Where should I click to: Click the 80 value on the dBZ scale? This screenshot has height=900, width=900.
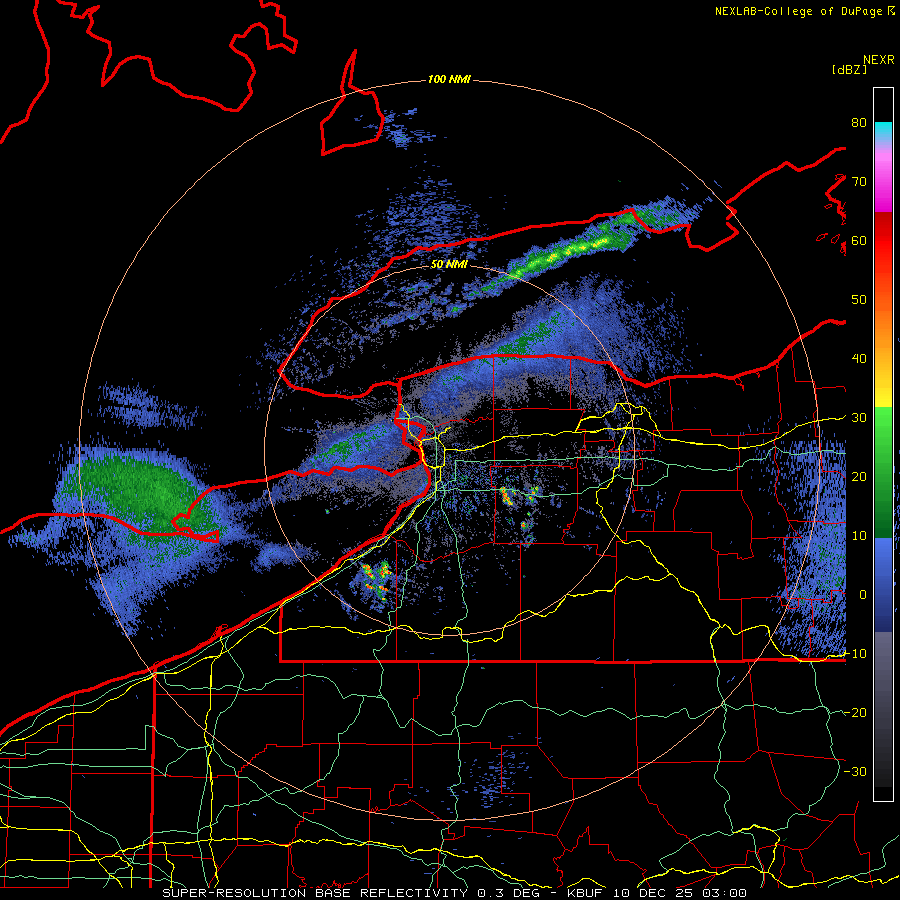(859, 123)
